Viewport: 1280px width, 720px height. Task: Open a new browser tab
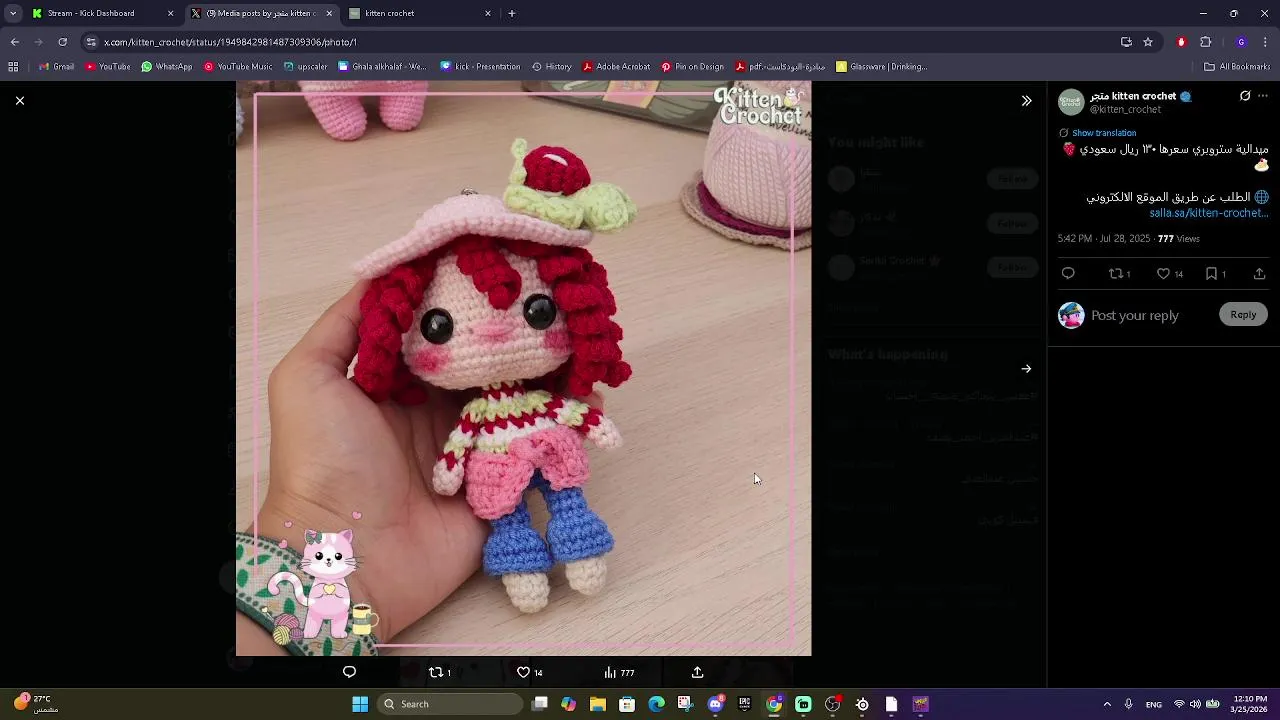click(x=512, y=13)
